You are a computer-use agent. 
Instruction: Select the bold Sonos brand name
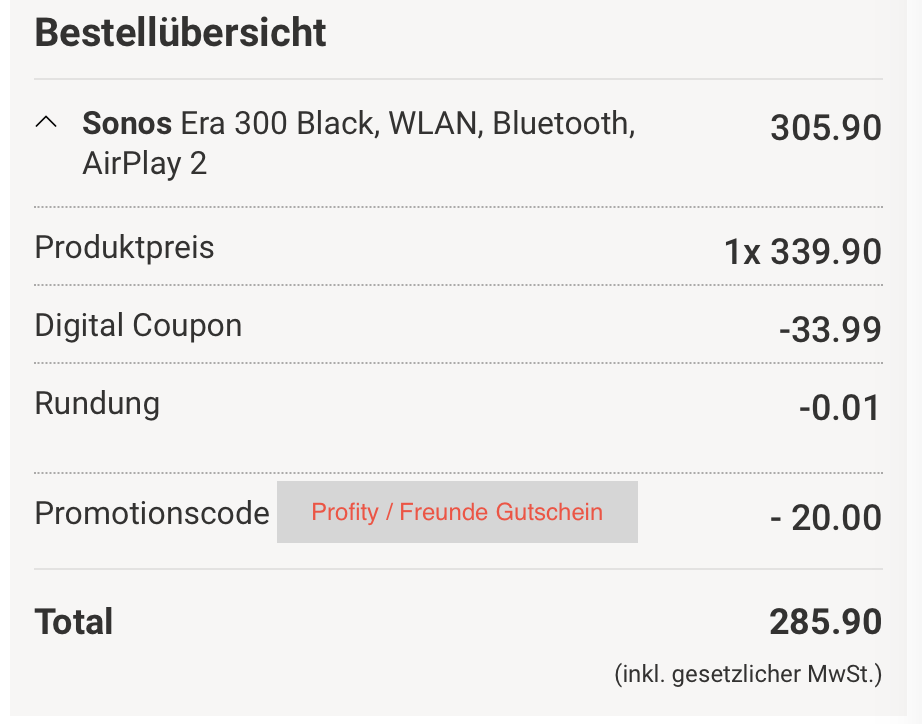pyautogui.click(x=127, y=124)
